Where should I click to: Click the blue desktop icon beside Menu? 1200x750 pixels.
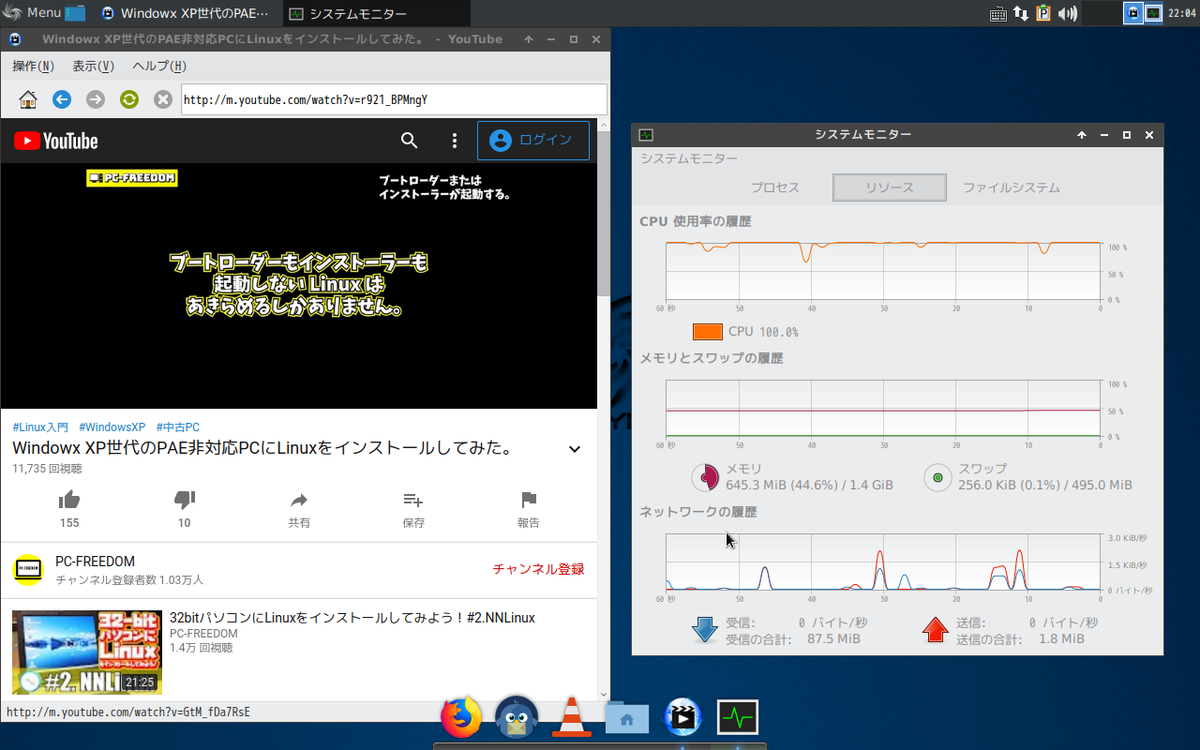click(x=76, y=13)
